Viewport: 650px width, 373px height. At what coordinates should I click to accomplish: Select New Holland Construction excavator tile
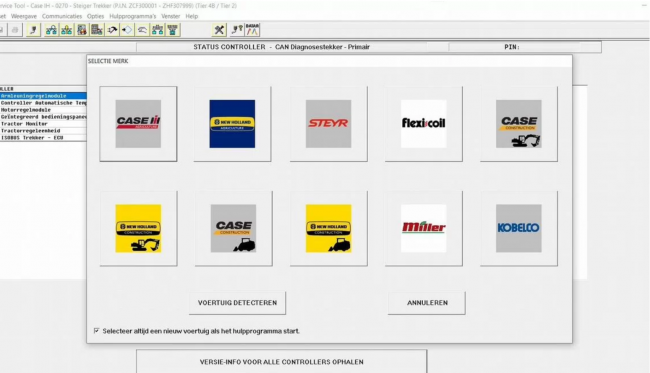point(138,228)
